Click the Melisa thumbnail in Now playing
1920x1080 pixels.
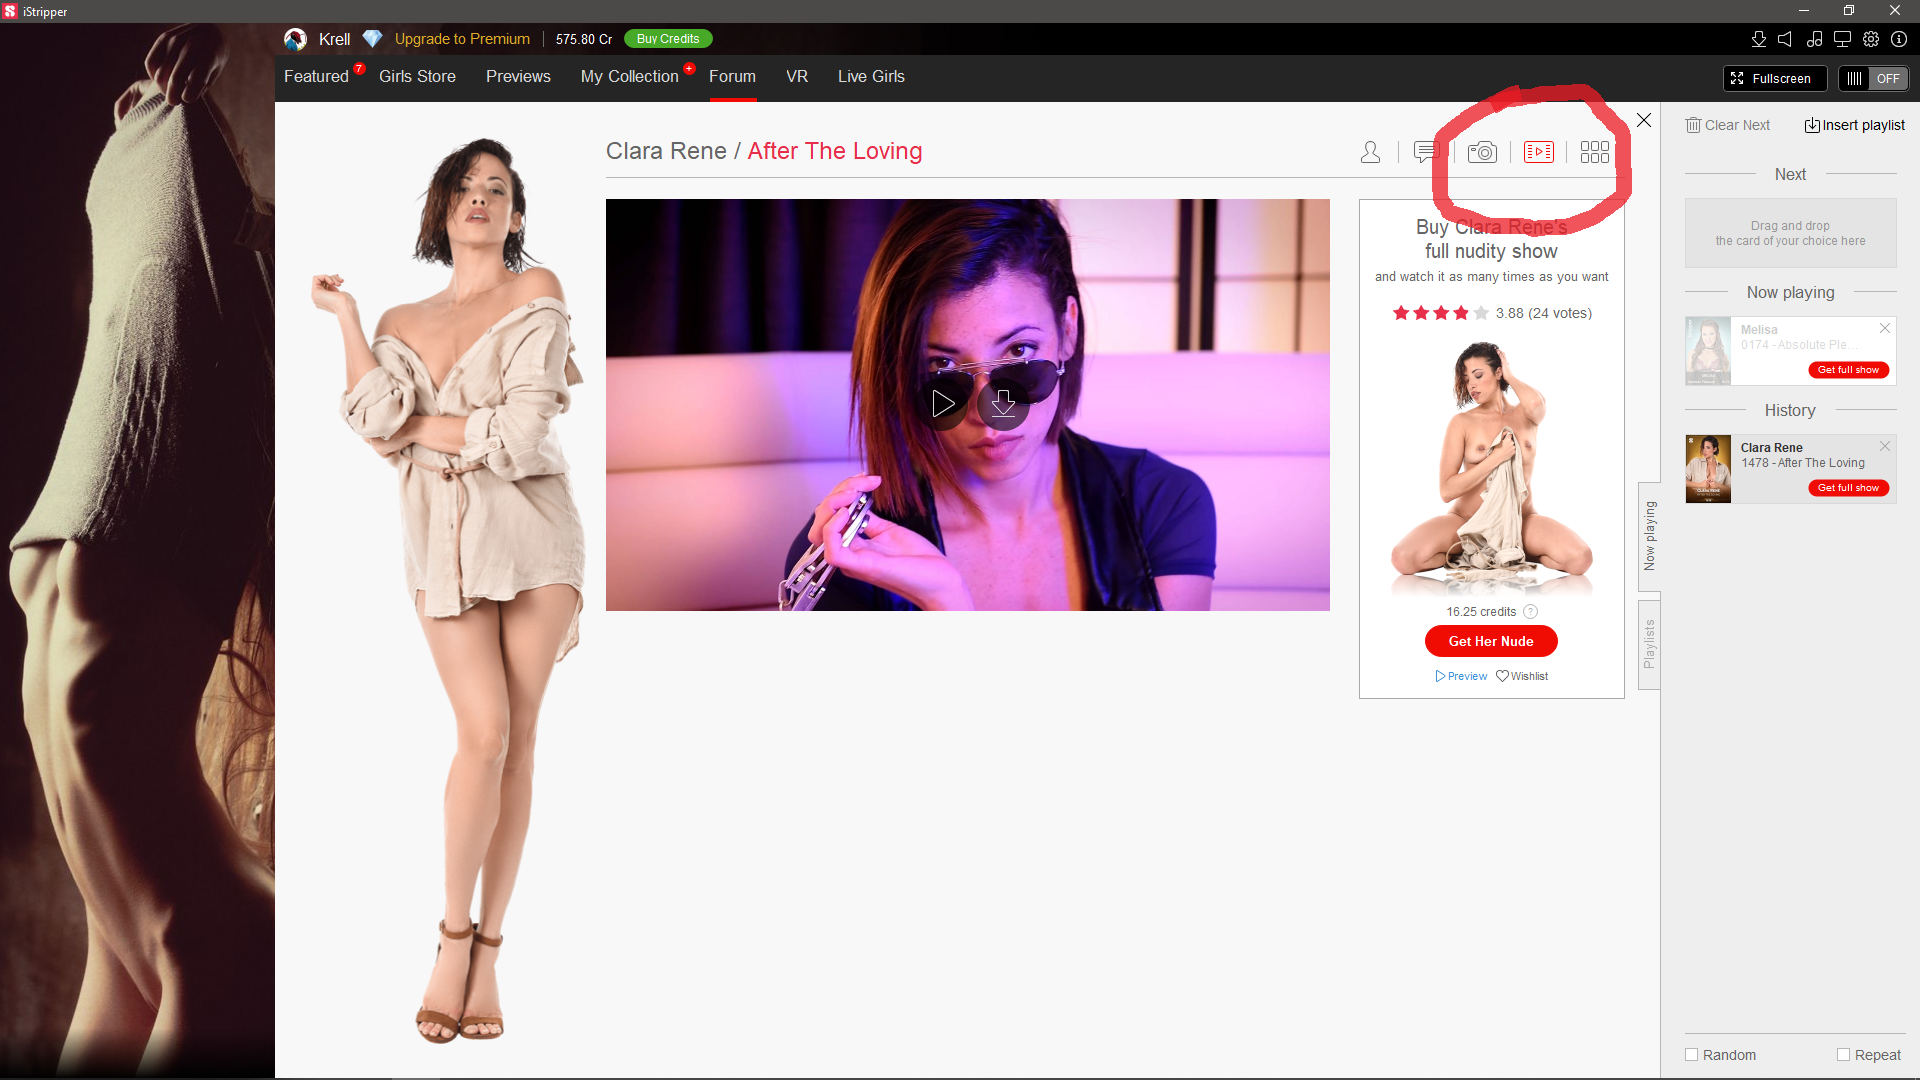tap(1708, 351)
